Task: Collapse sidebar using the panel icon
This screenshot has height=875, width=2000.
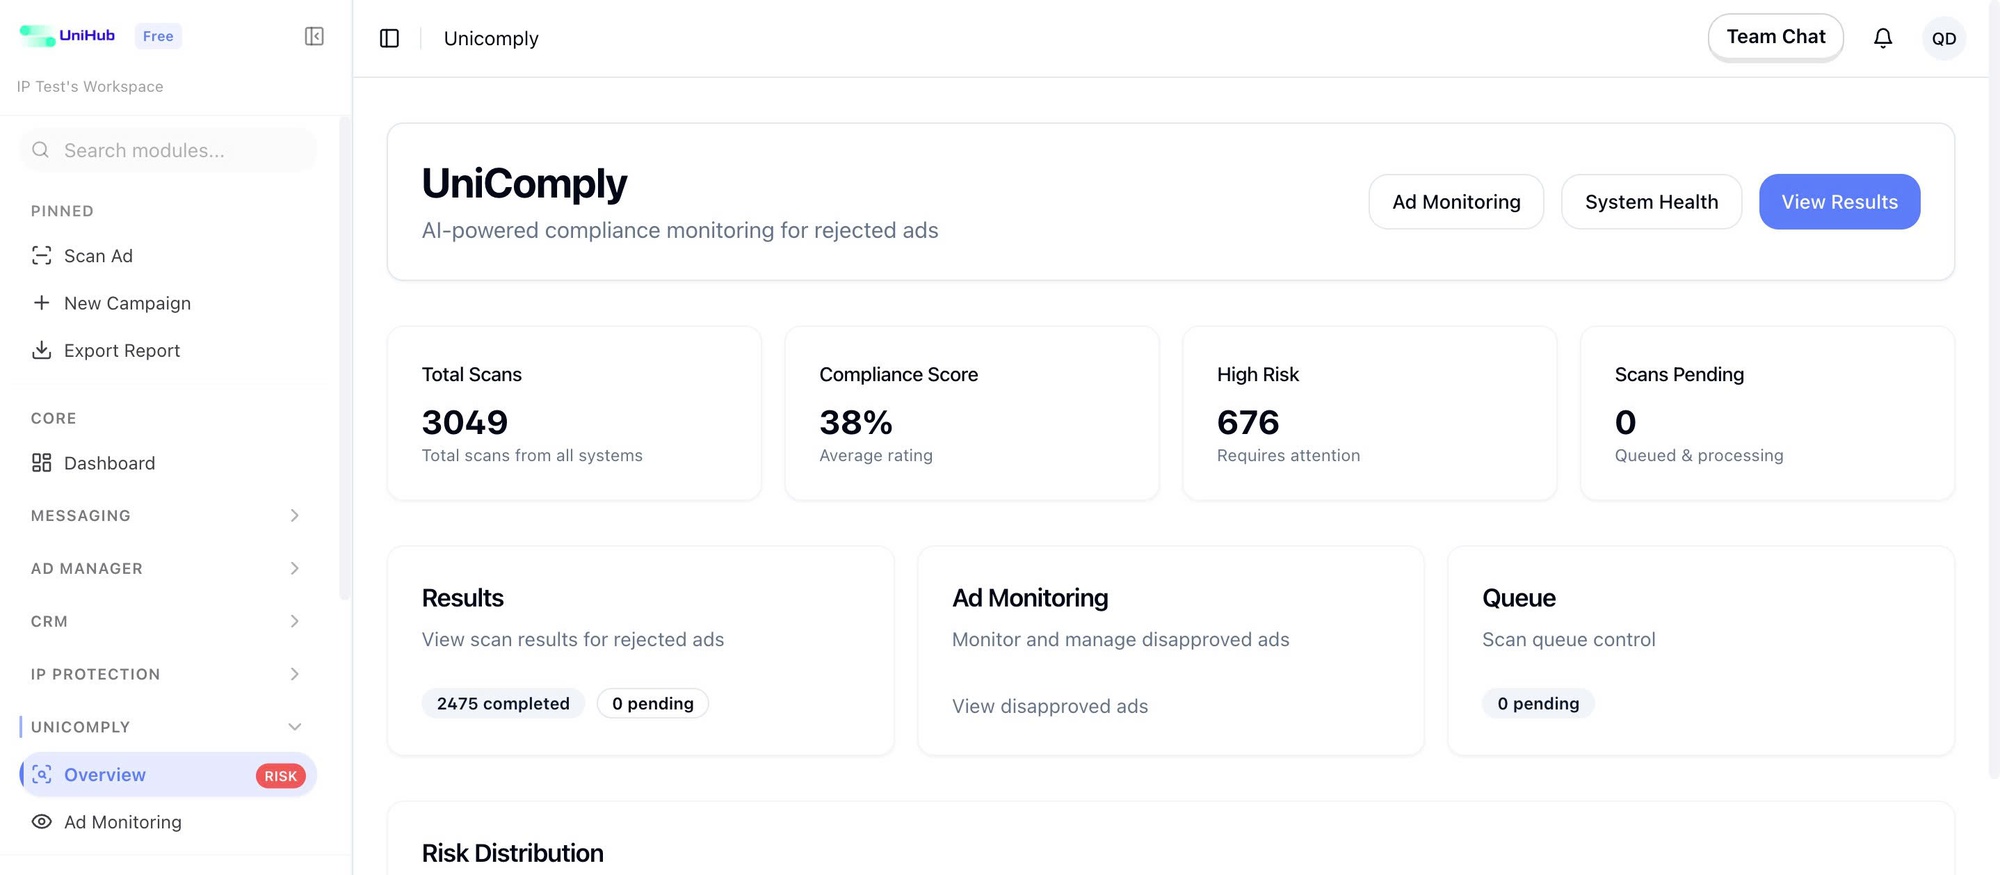Action: [x=314, y=37]
